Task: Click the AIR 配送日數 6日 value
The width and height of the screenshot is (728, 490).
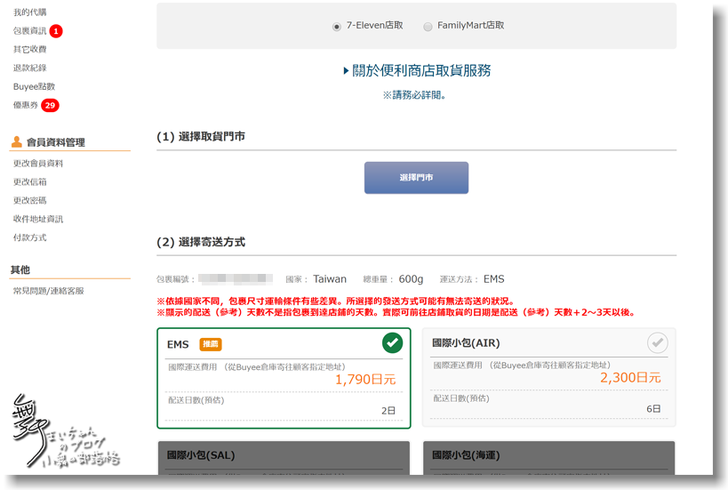Action: 654,409
